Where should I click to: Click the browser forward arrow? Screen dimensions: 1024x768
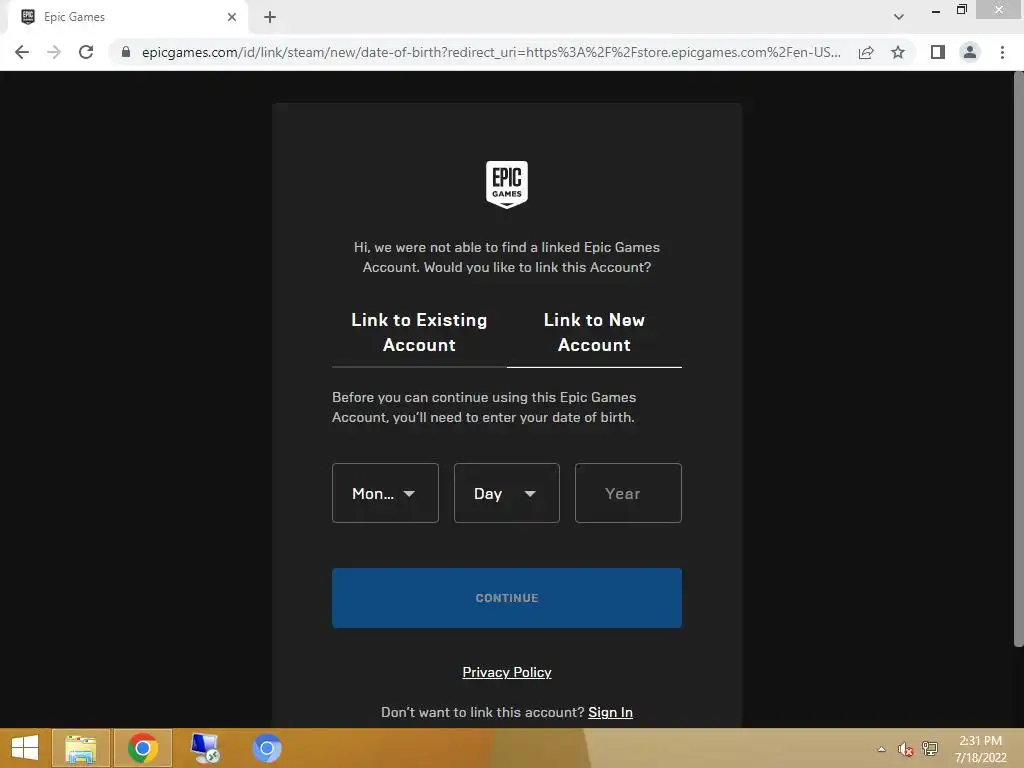coord(54,52)
